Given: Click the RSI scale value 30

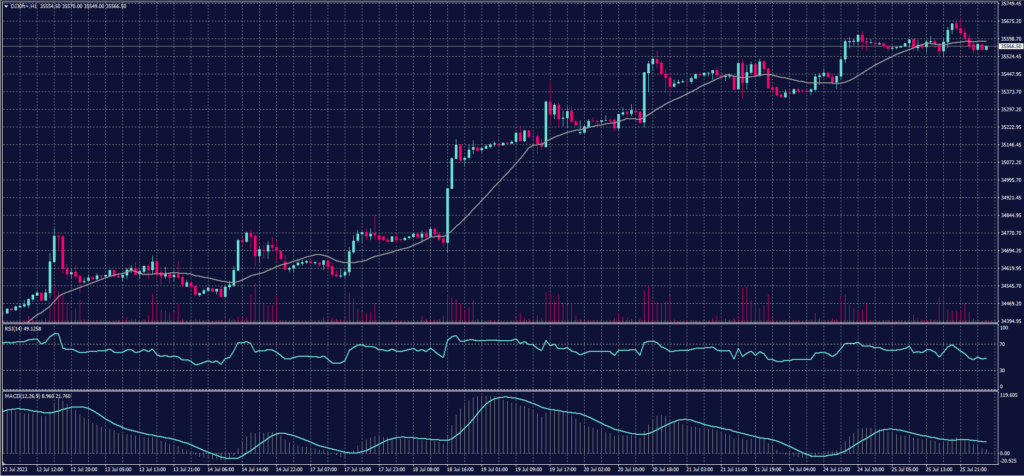Looking at the screenshot, I should [1001, 371].
